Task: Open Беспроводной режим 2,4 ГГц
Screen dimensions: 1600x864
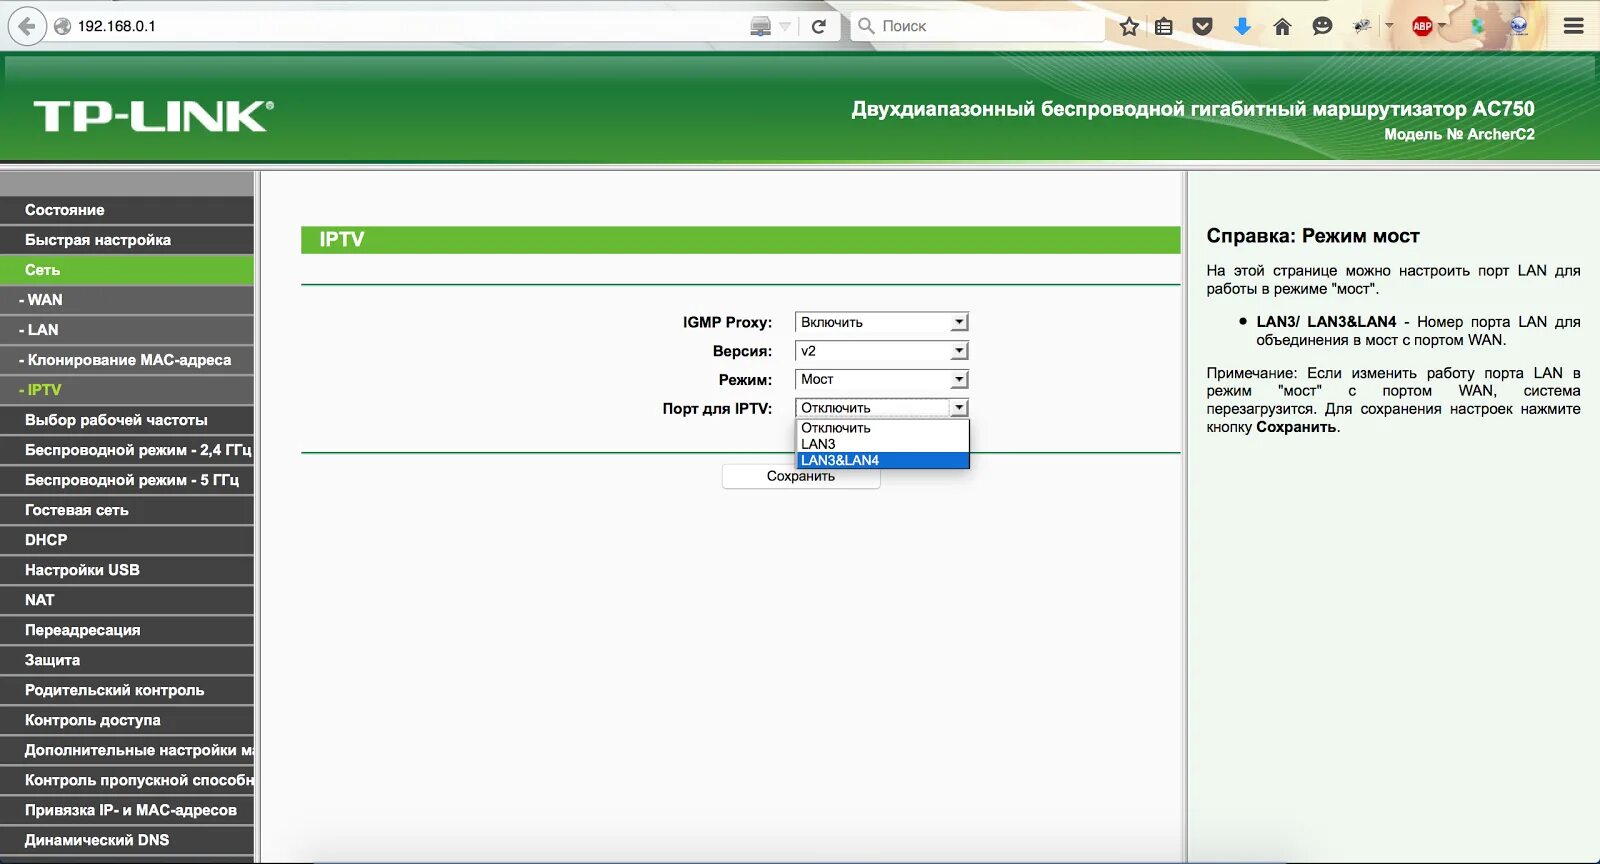Action: click(127, 450)
